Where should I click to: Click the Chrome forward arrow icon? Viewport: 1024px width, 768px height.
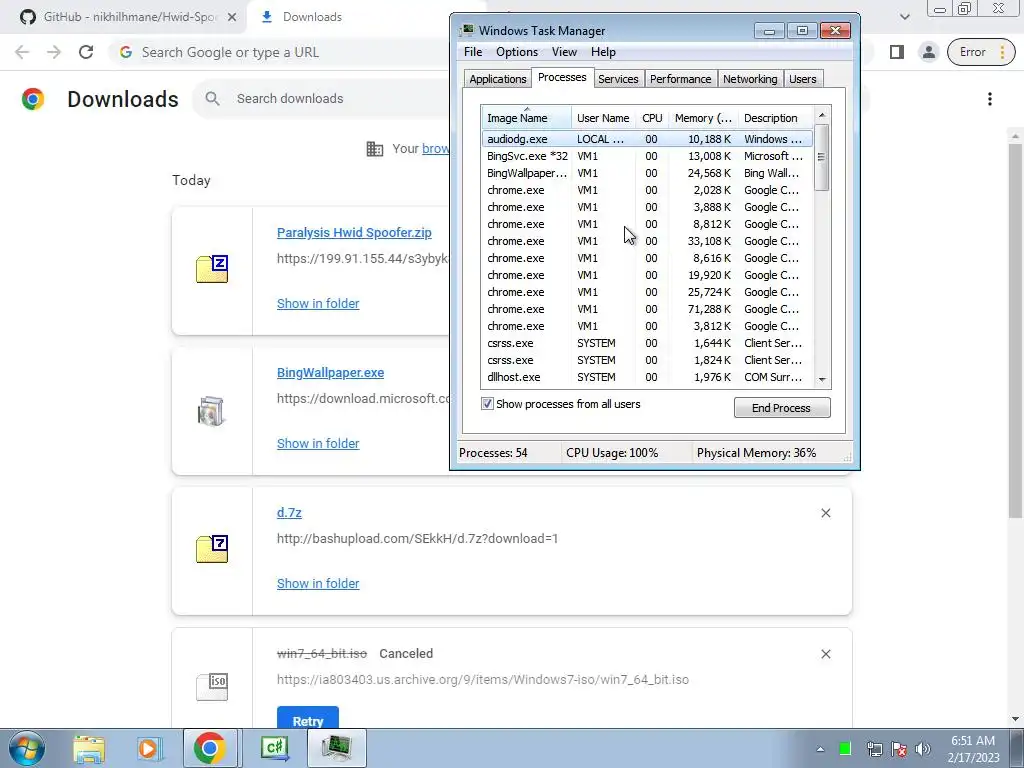pyautogui.click(x=54, y=52)
